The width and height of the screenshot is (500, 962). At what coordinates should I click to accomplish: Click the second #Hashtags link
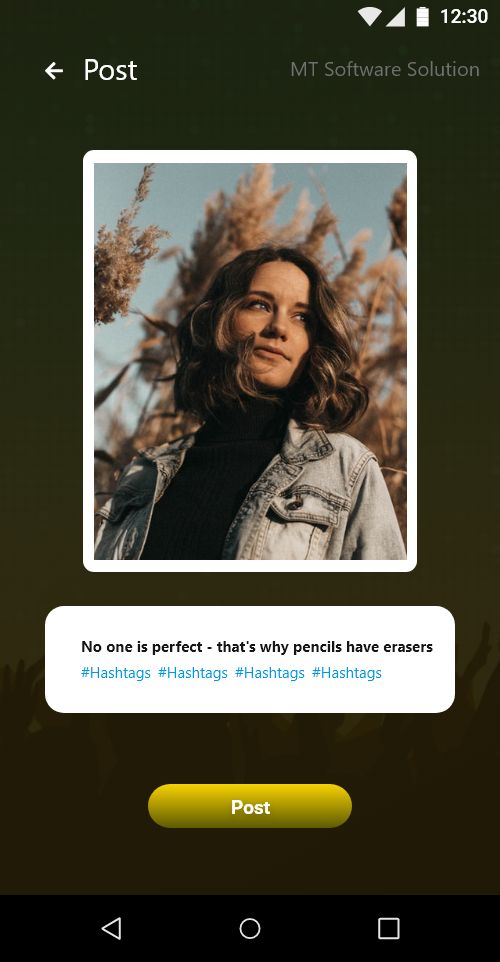tap(193, 673)
